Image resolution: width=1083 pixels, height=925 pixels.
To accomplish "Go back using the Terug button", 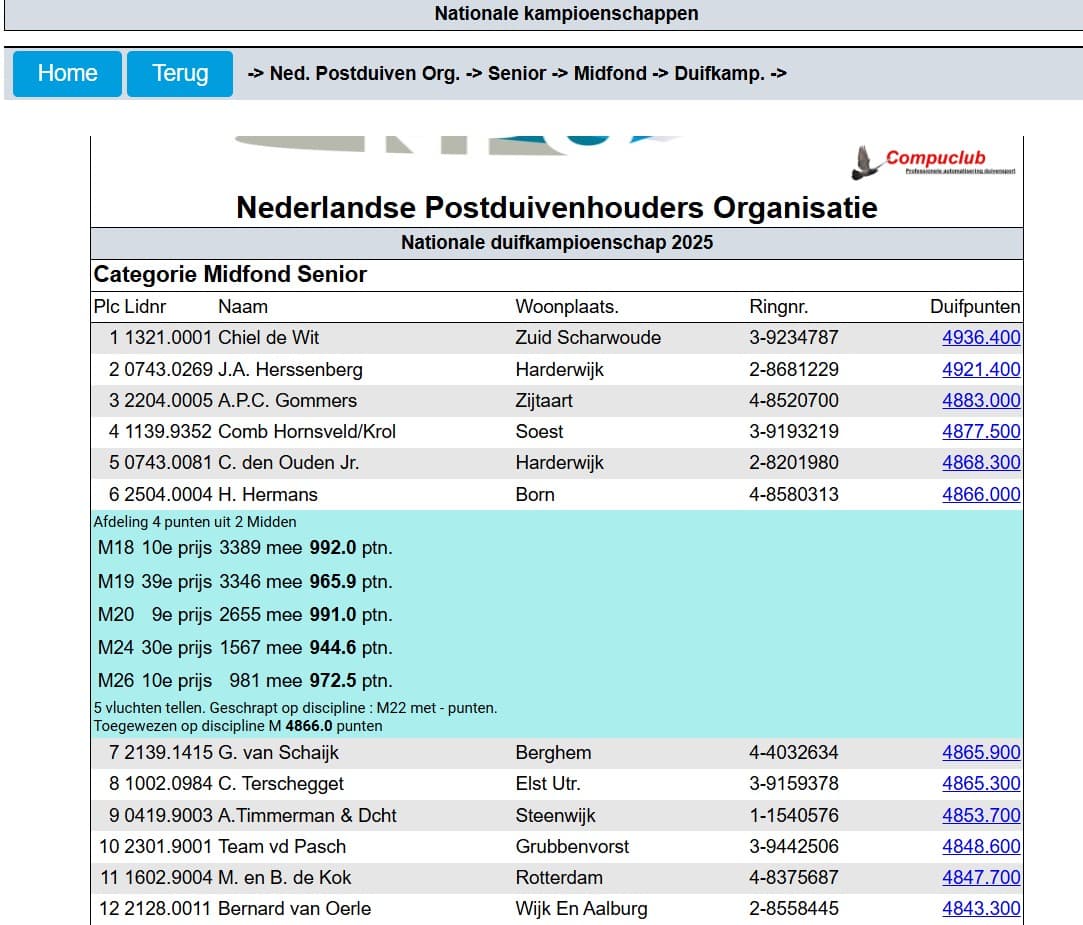I will click(x=180, y=74).
